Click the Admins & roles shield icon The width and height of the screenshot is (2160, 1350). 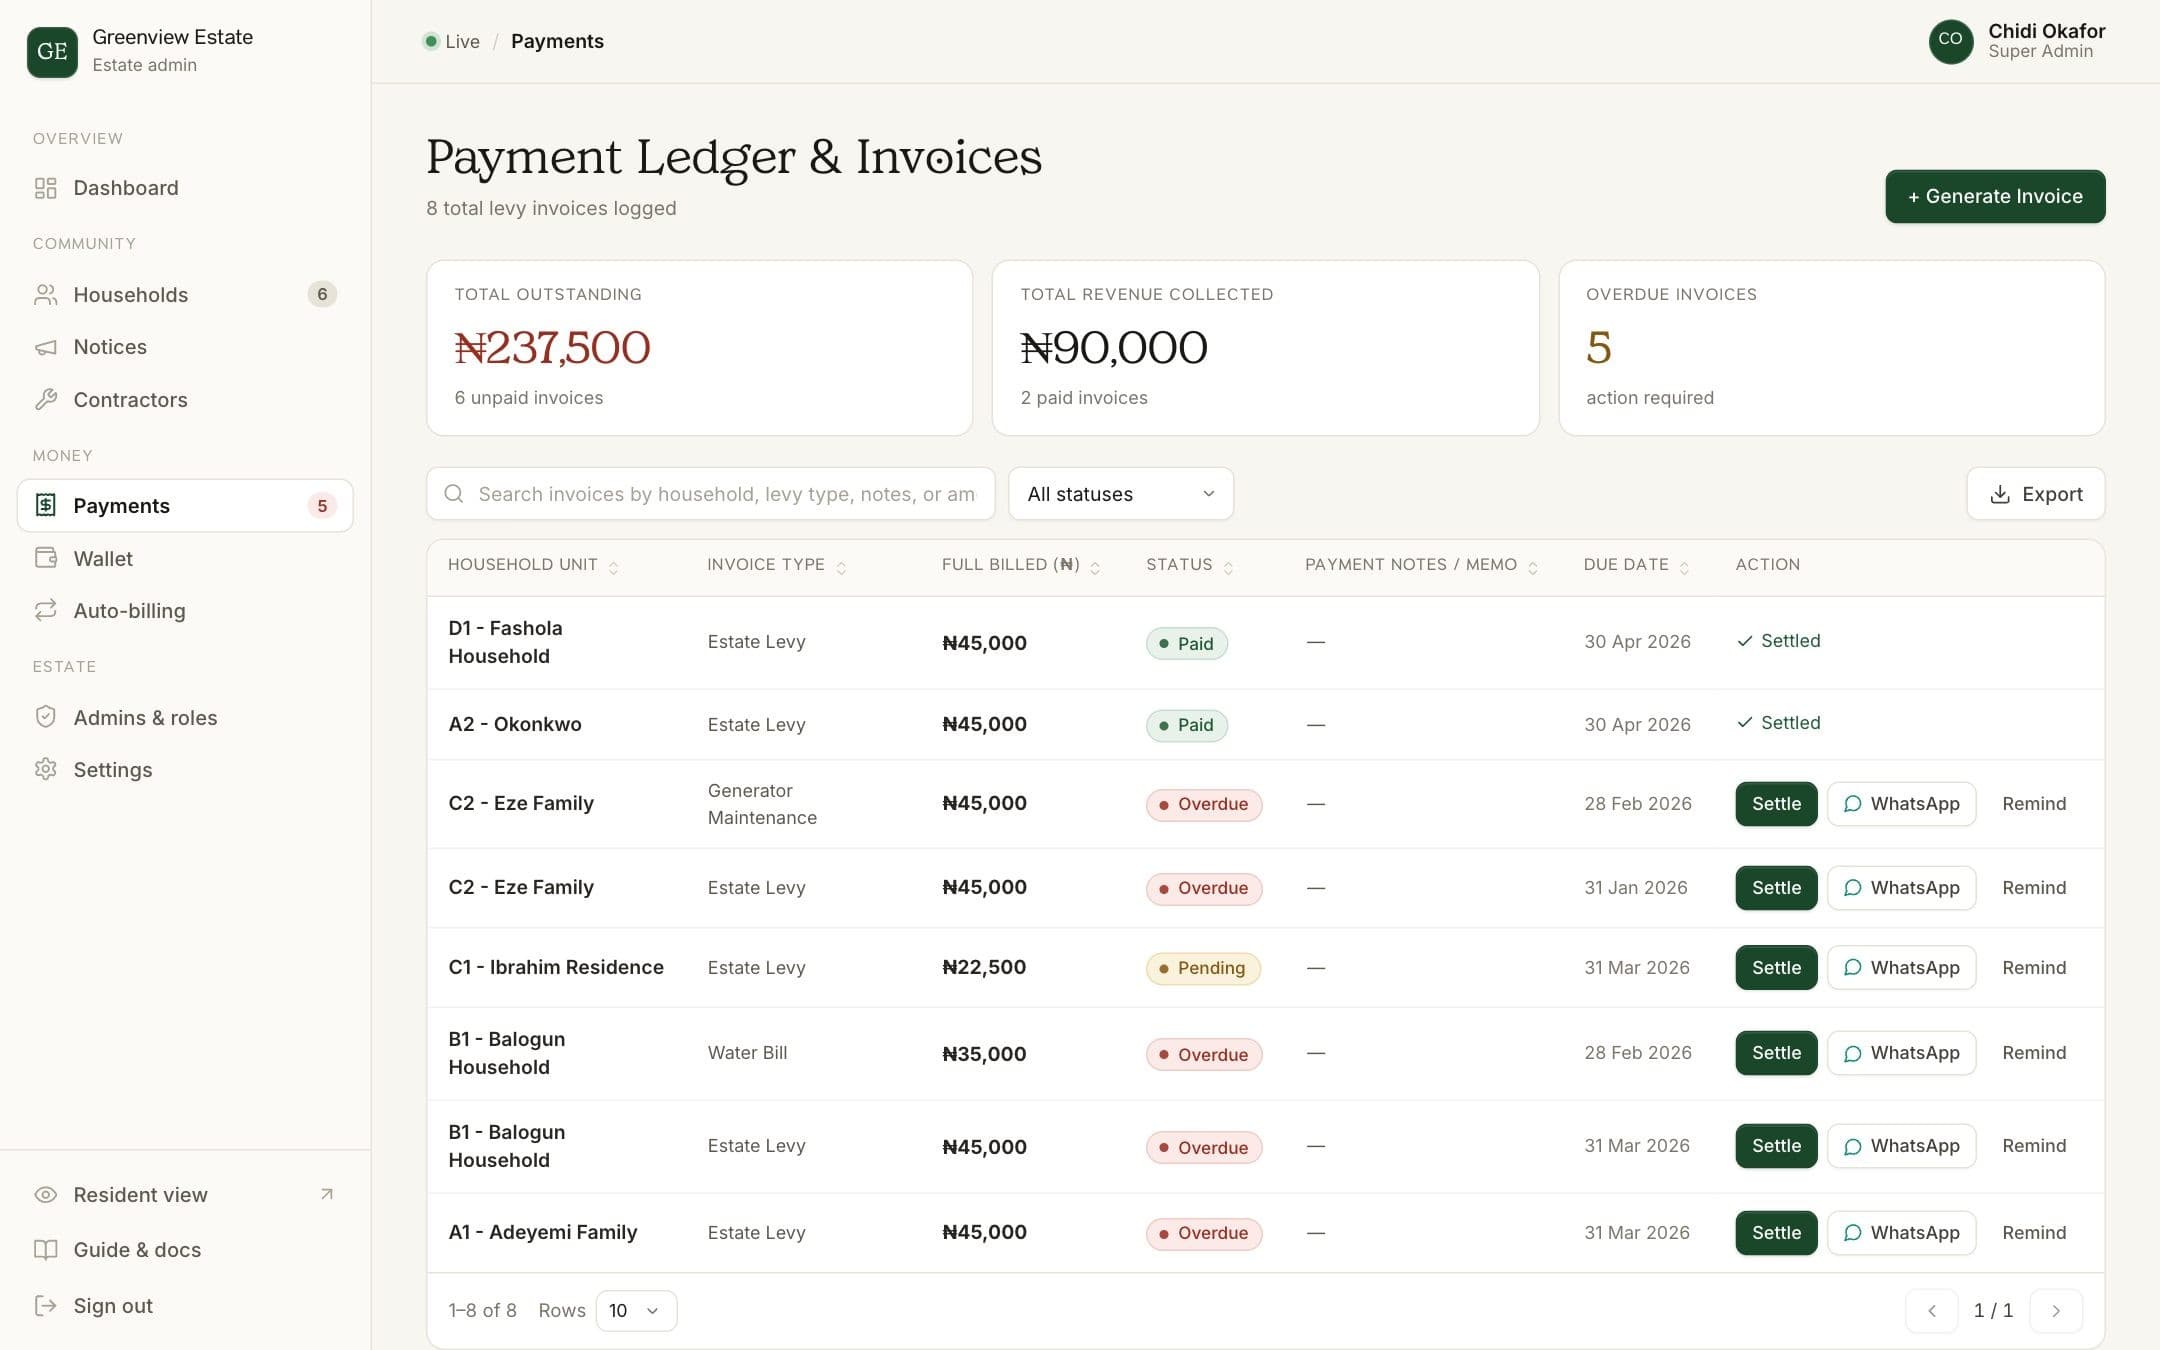coord(45,717)
